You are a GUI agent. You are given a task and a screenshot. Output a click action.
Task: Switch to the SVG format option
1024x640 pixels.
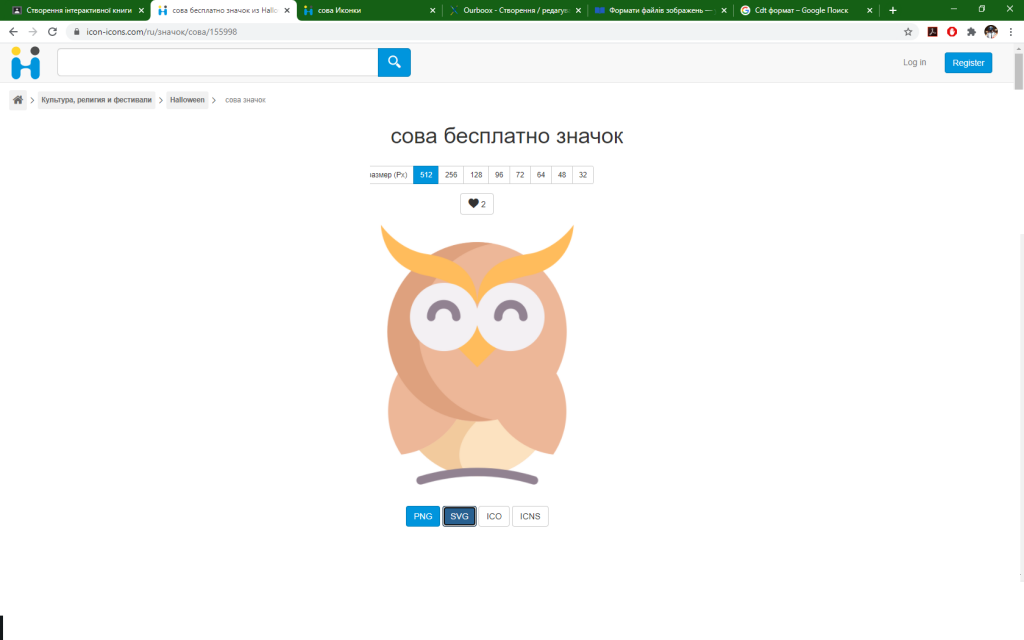click(458, 516)
